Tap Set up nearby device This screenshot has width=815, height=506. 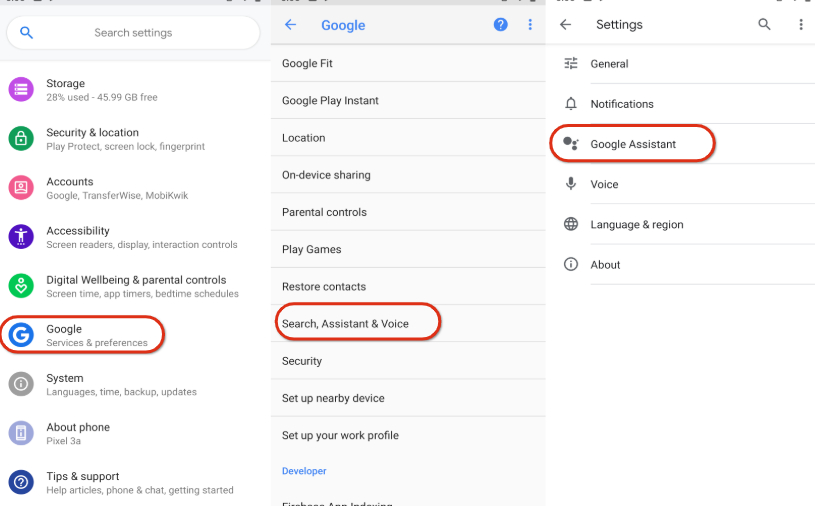tap(333, 398)
